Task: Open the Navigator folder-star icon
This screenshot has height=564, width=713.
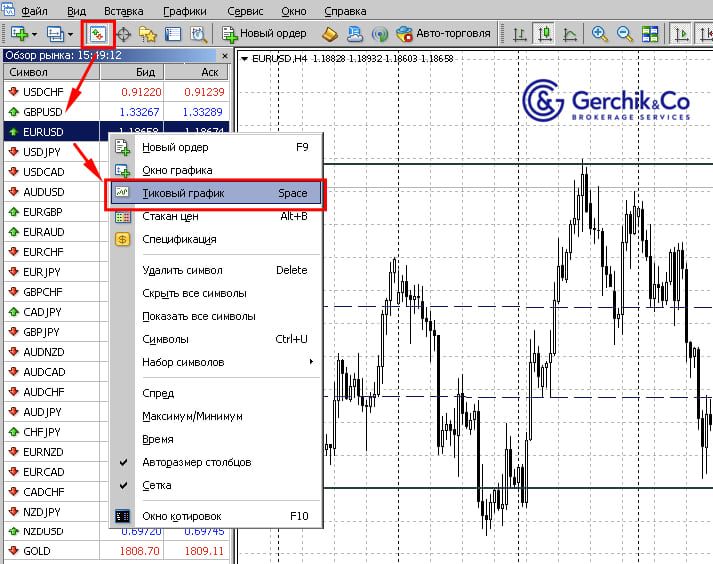Action: coord(148,34)
